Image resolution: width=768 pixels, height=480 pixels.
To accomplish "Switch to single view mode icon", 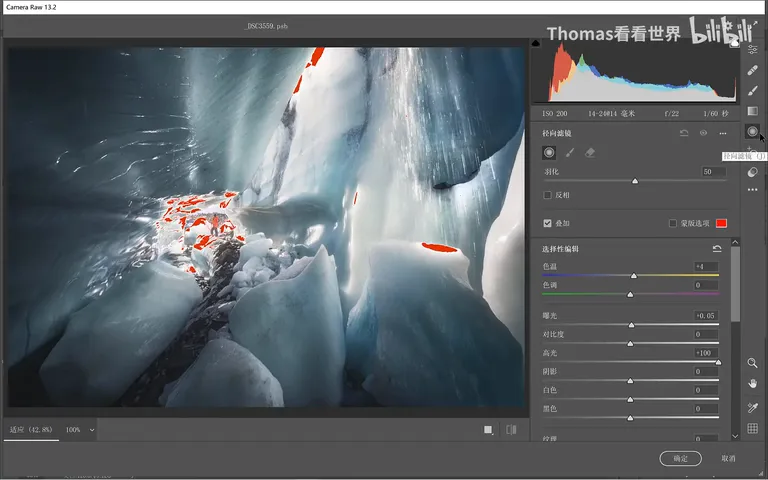I will point(488,430).
